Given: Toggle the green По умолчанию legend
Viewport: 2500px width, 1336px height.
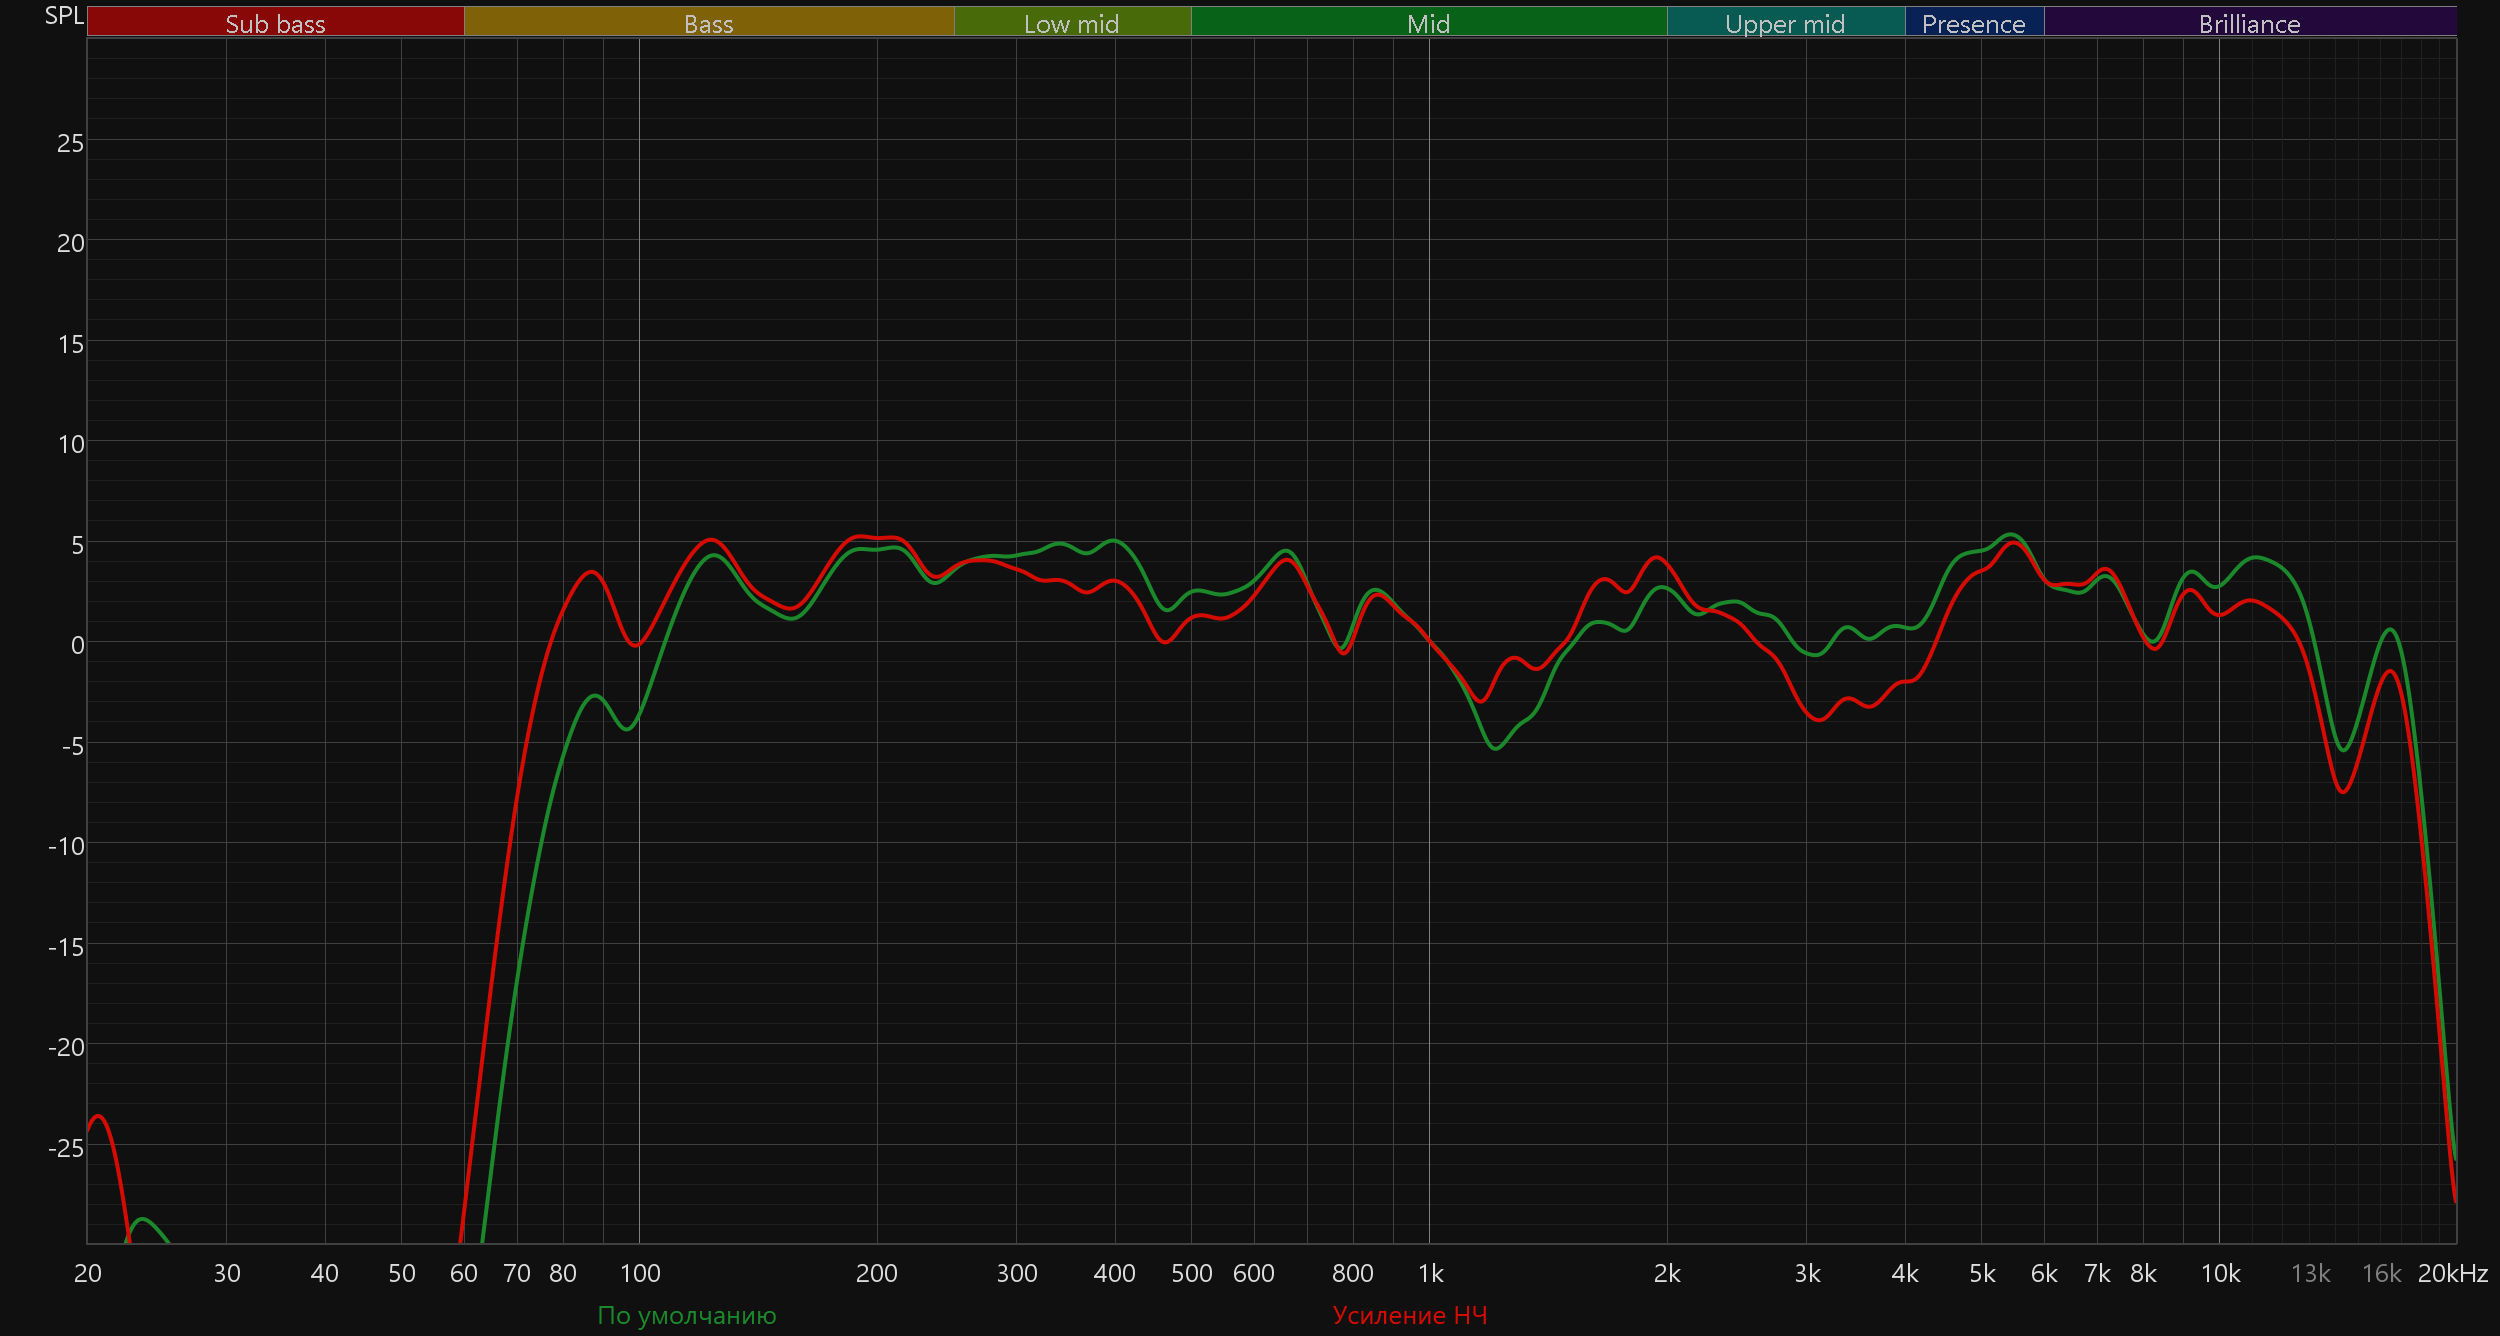Looking at the screenshot, I should click(x=686, y=1315).
